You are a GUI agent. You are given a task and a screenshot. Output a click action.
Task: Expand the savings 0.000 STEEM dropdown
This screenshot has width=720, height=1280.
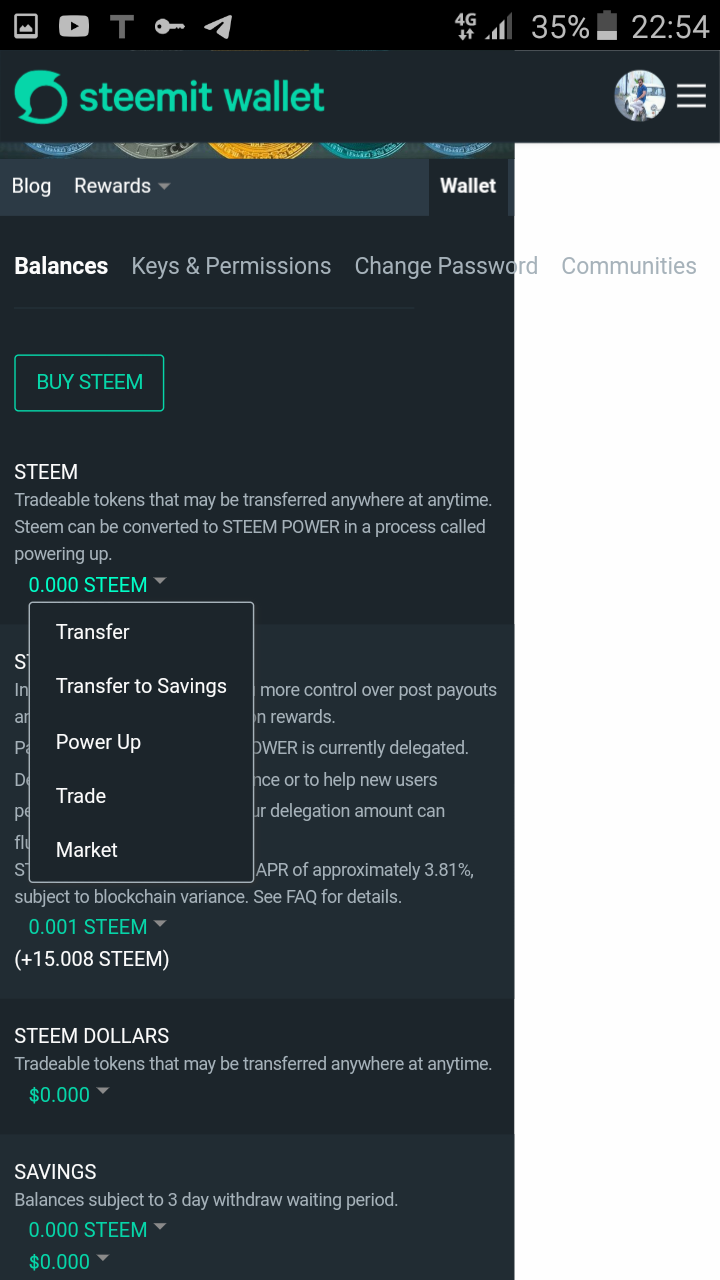(97, 1230)
